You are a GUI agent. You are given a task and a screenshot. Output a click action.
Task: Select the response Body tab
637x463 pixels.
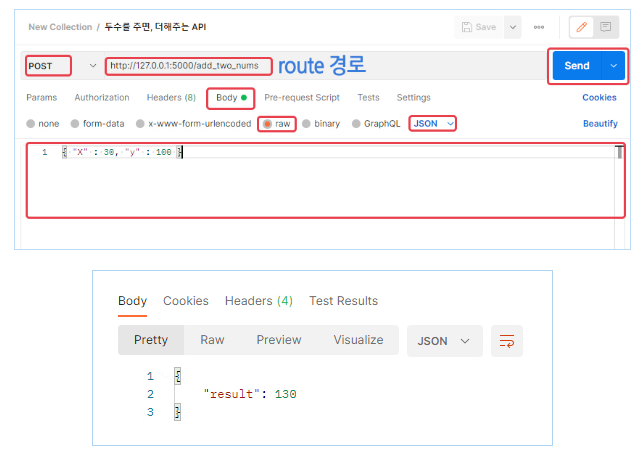coord(132,301)
